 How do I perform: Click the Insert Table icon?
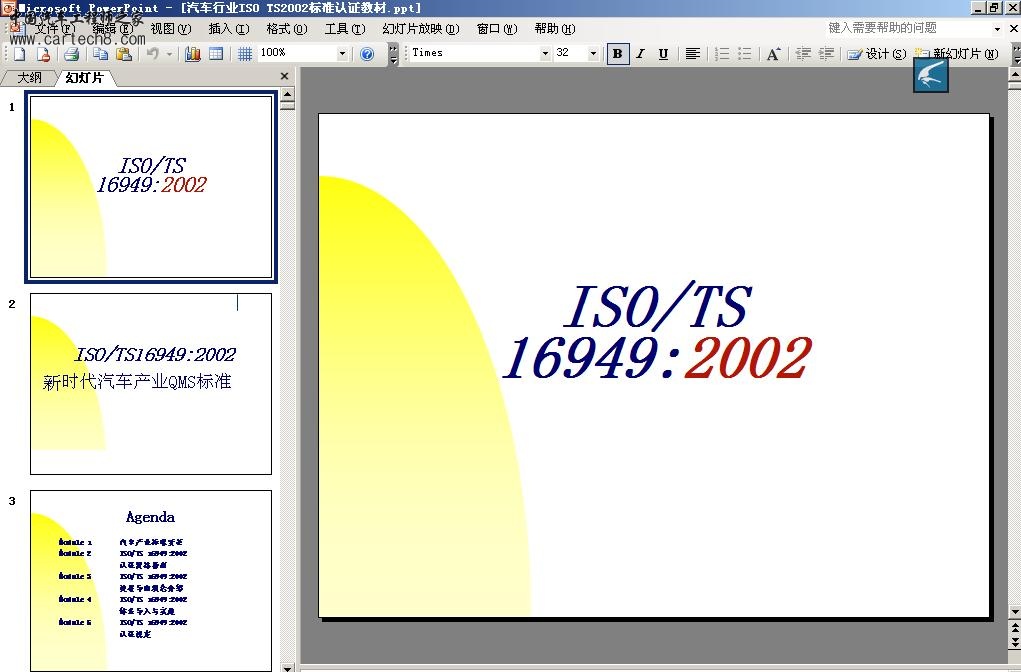click(x=216, y=54)
